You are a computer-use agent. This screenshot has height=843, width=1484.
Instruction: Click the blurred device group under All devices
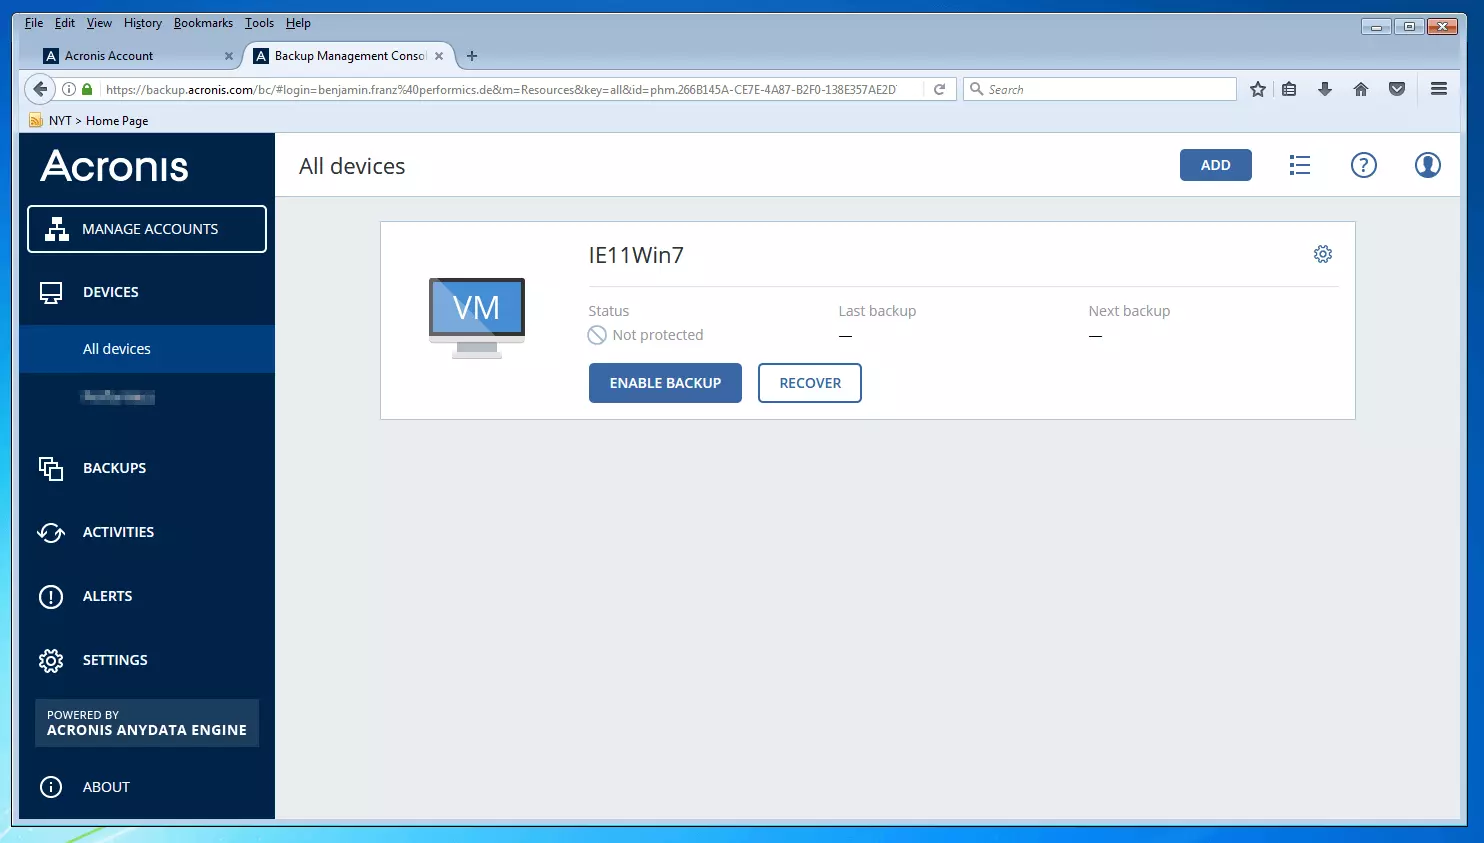point(118,397)
